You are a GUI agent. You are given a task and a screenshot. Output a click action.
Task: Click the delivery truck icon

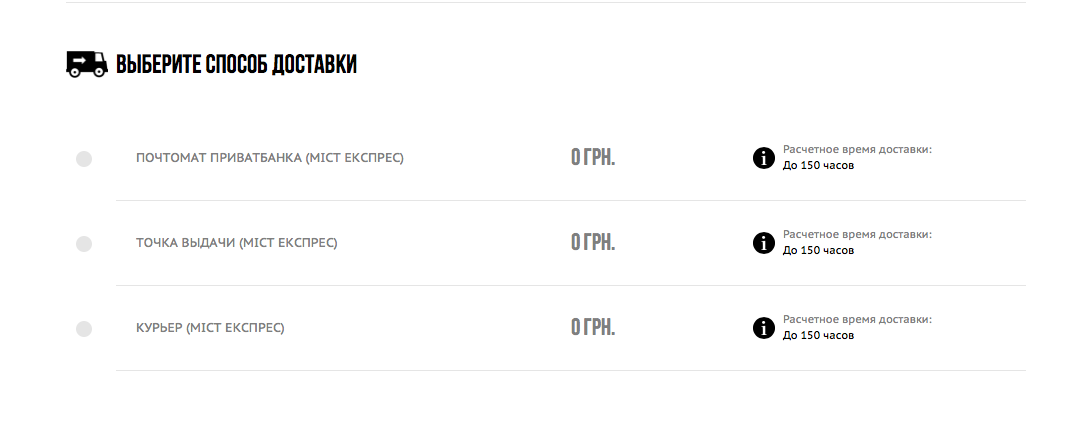click(x=86, y=64)
